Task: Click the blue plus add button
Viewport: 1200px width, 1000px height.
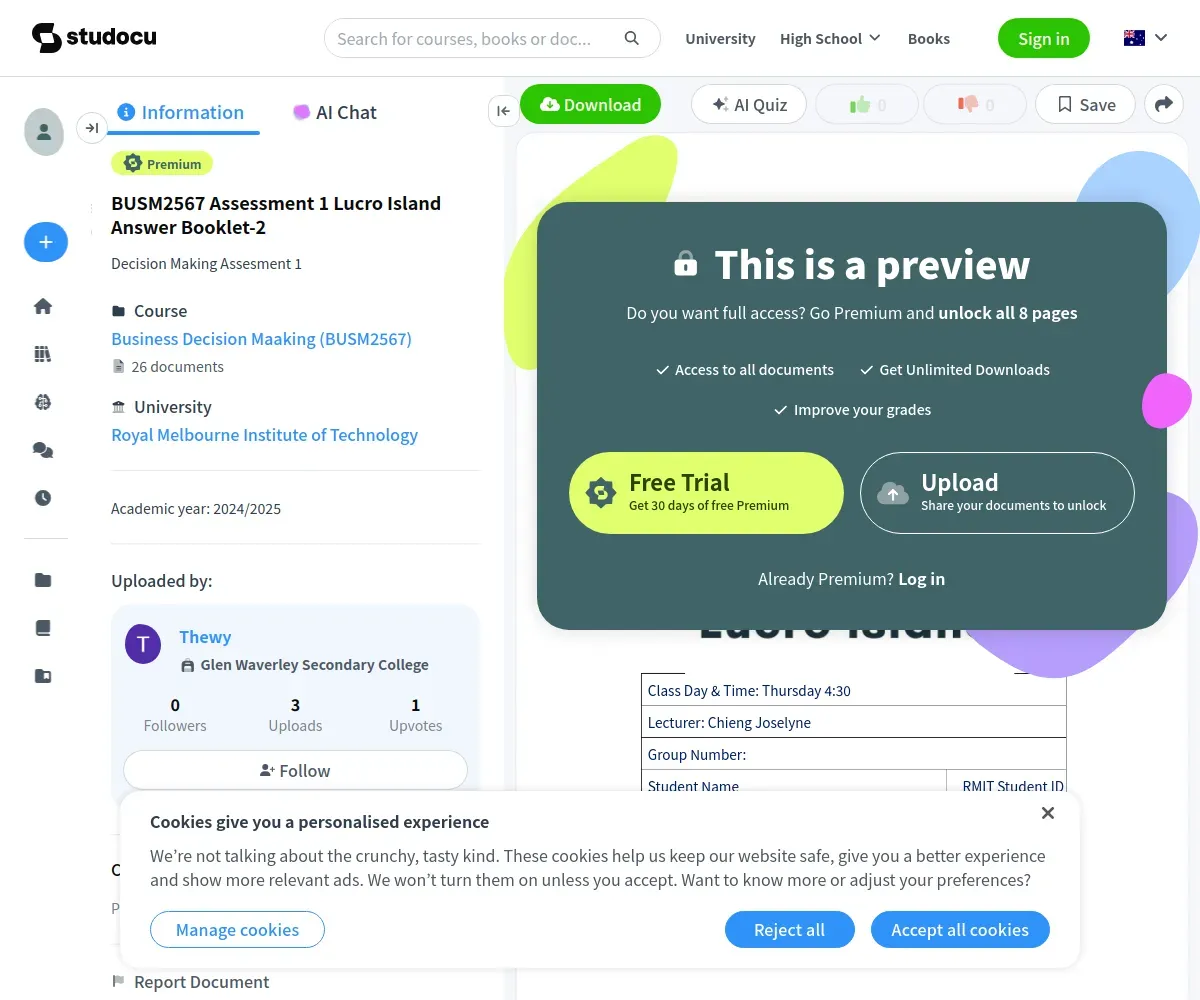Action: (x=46, y=242)
